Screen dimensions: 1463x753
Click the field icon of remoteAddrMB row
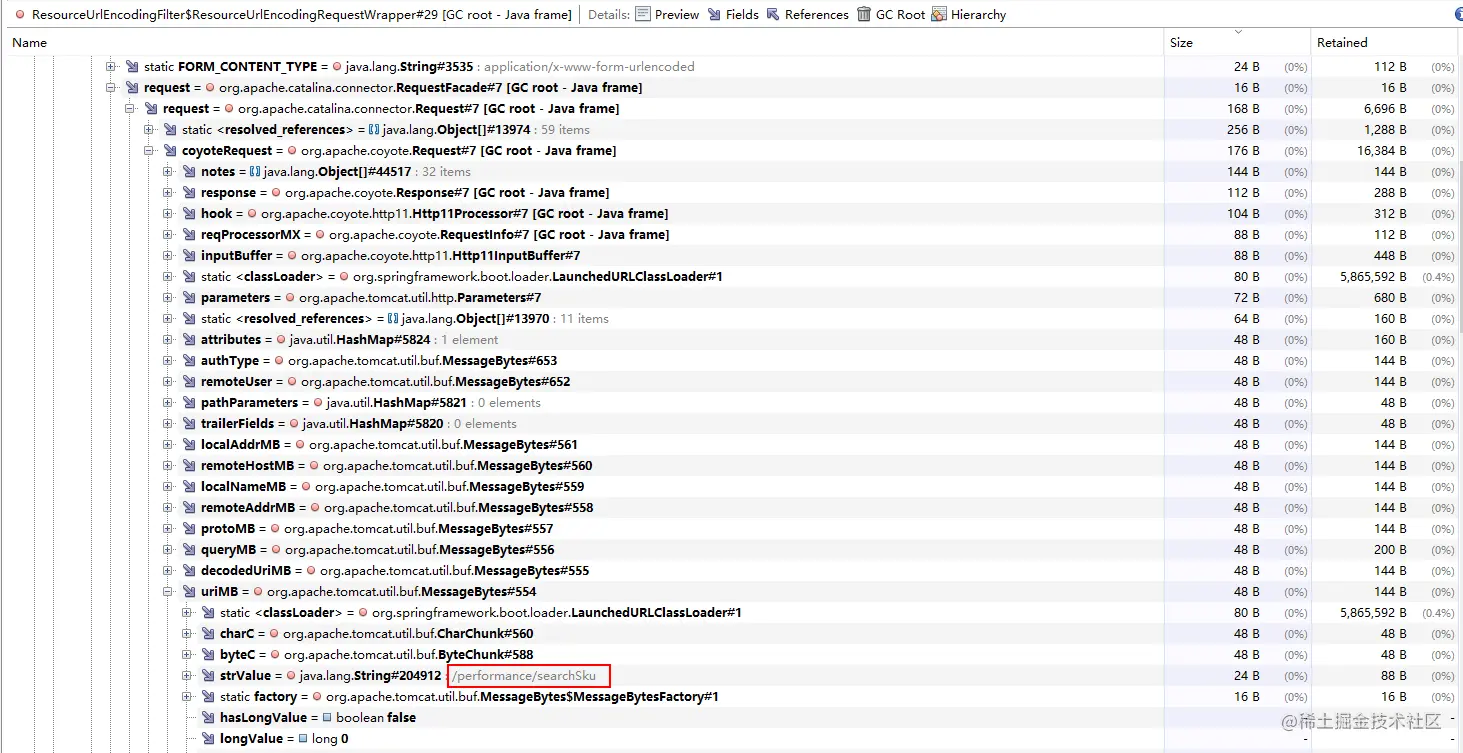(x=189, y=508)
